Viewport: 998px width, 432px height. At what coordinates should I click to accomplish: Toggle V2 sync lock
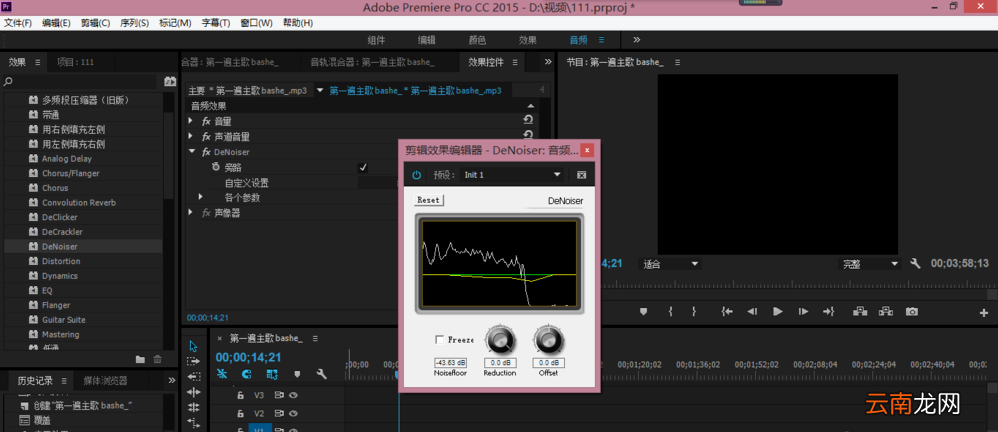point(279,414)
